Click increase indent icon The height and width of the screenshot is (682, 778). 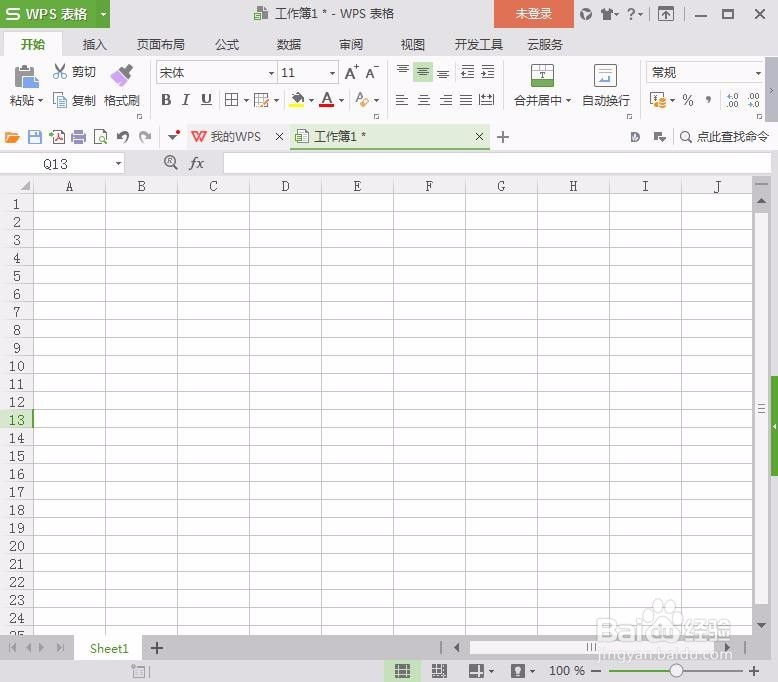(x=488, y=72)
